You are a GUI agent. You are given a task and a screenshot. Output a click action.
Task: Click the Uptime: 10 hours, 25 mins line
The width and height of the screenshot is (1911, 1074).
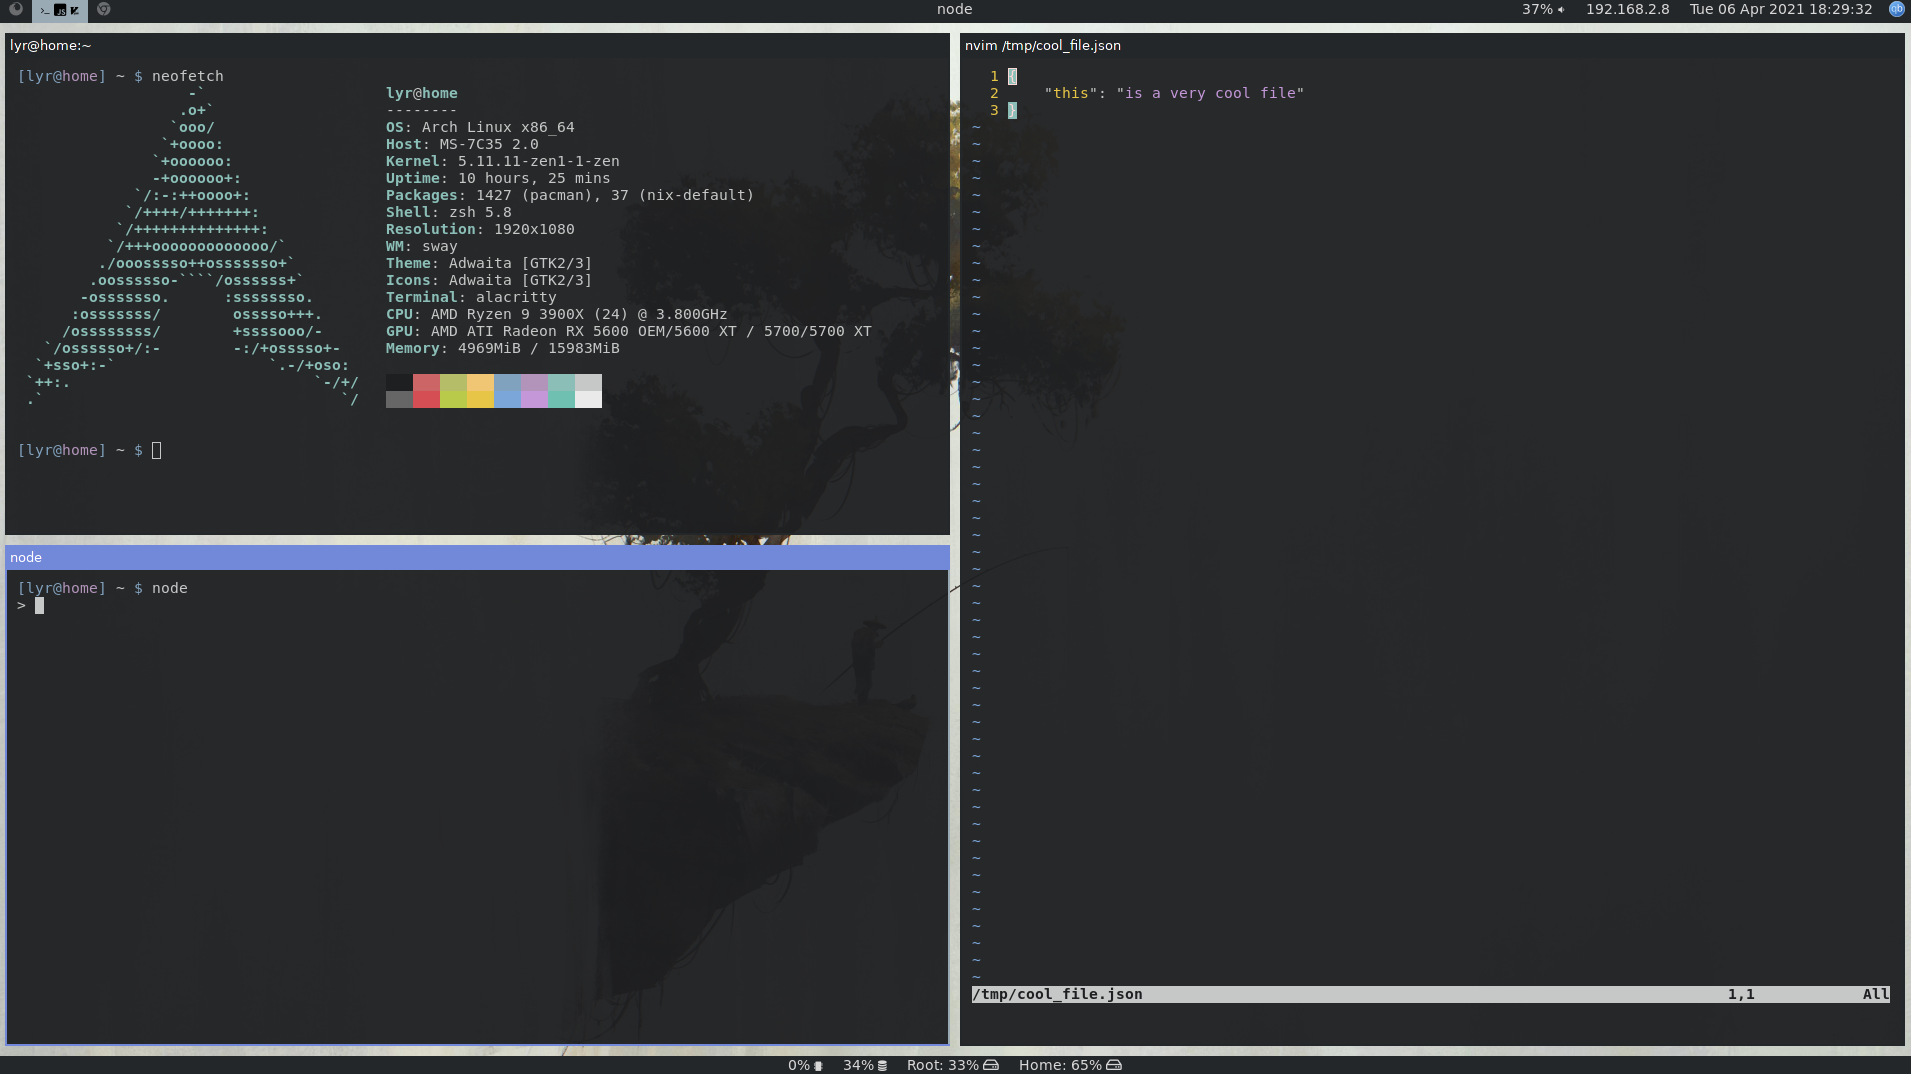498,178
